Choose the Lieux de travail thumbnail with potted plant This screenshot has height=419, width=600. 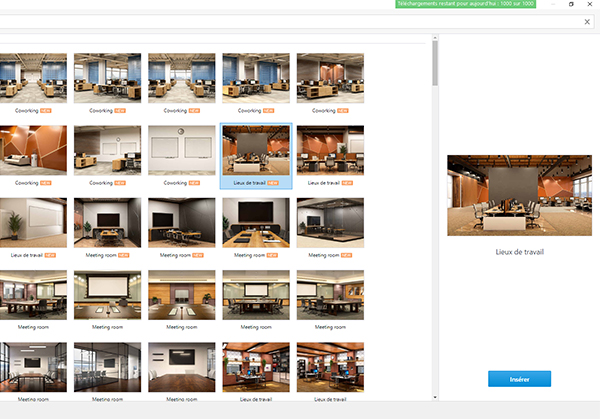tap(33, 223)
